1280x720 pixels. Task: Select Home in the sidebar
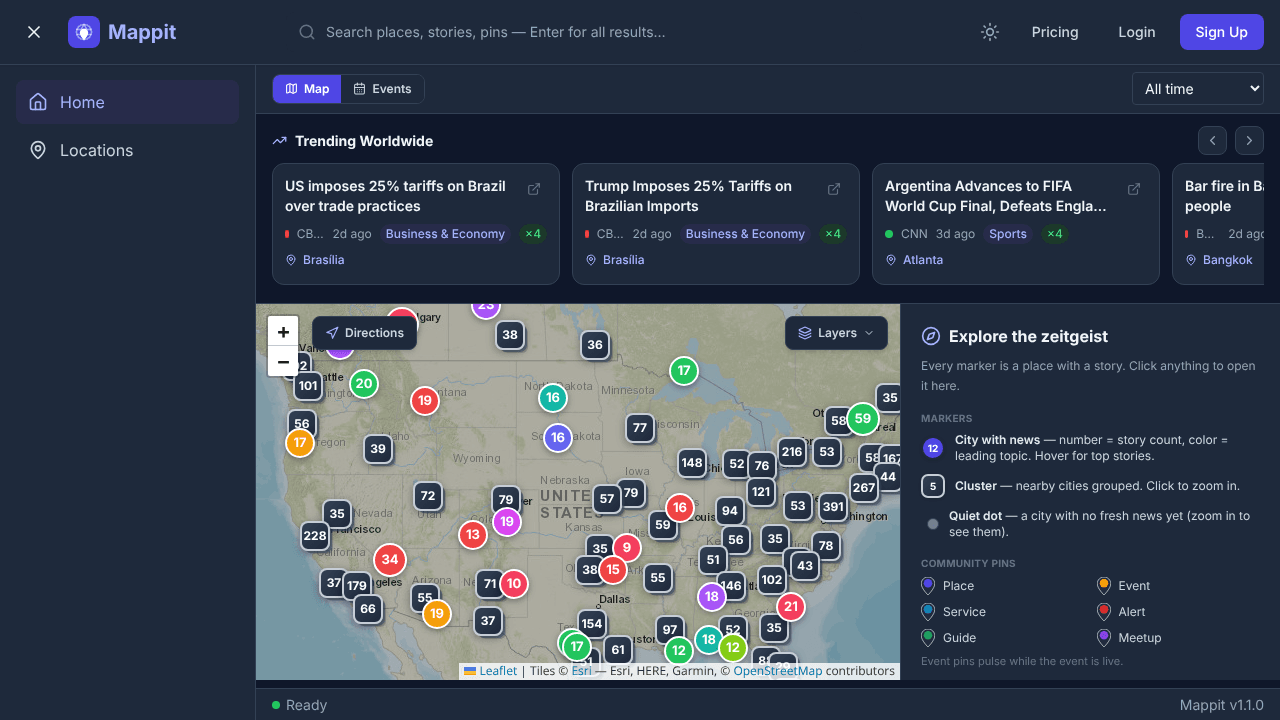click(127, 102)
